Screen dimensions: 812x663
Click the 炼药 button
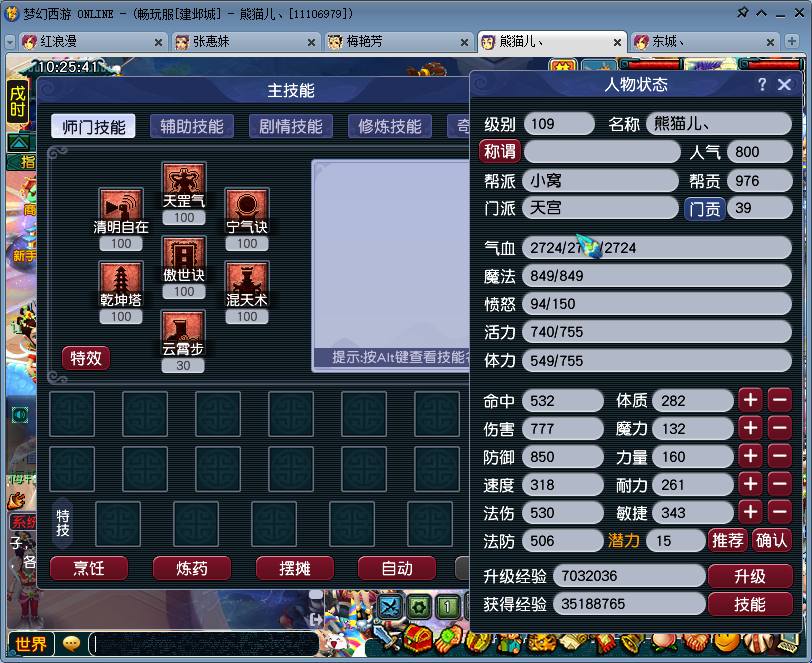(192, 568)
